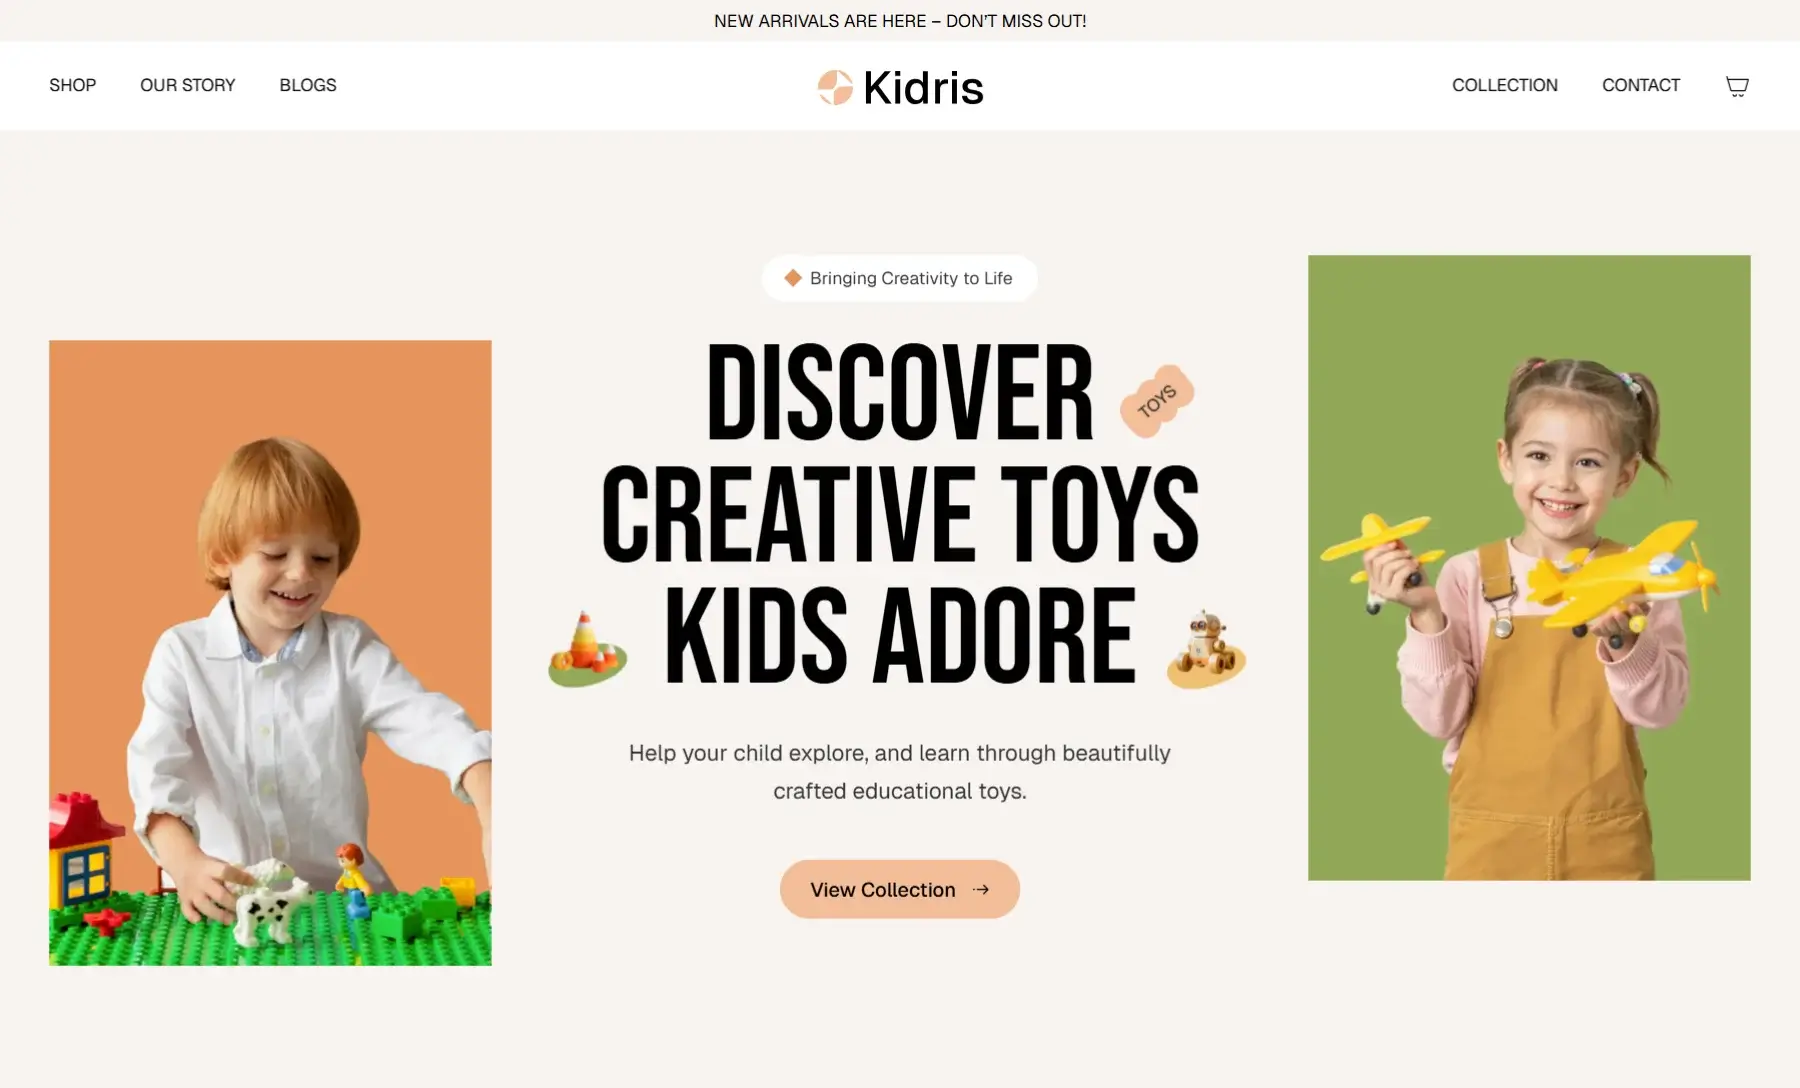Screen dimensions: 1800x1088
Task: Click the stacking cone toy icon
Action: pyautogui.click(x=587, y=649)
